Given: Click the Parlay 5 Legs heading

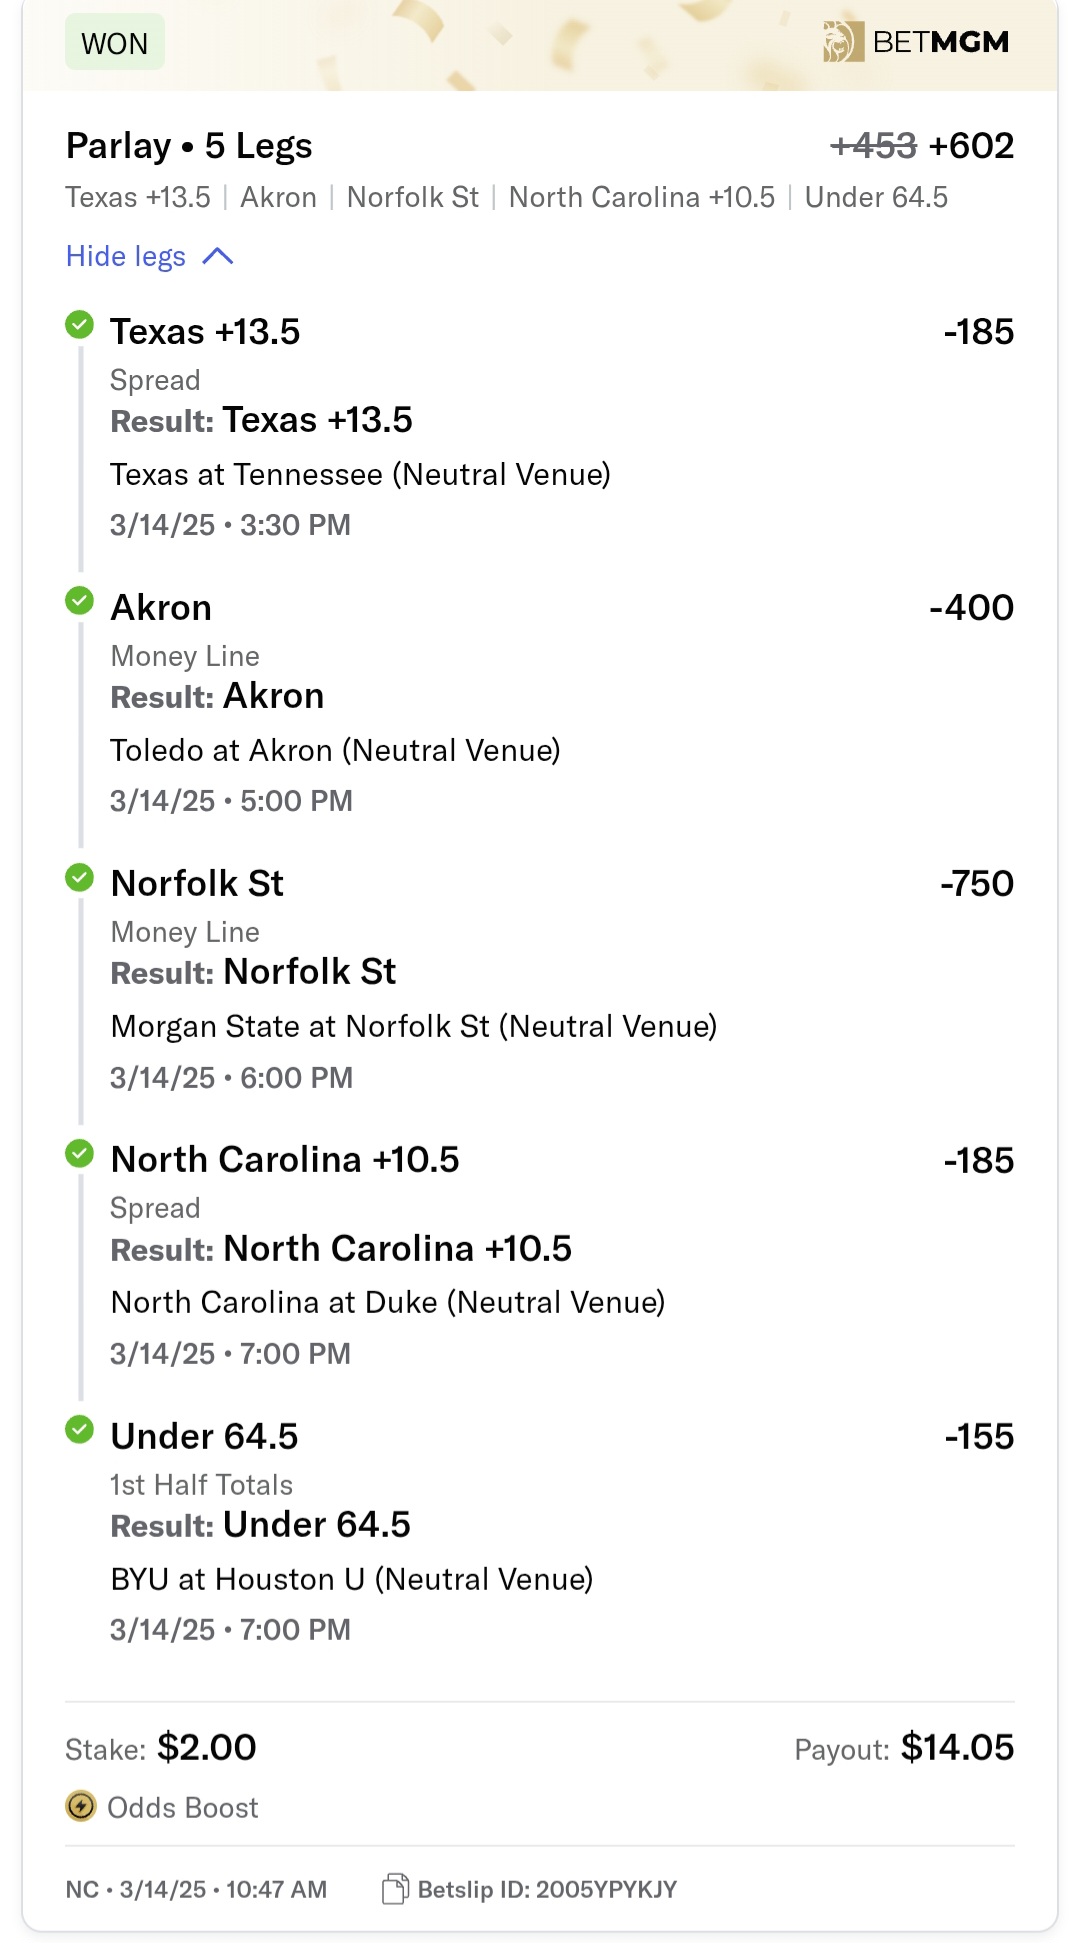Looking at the screenshot, I should [189, 146].
